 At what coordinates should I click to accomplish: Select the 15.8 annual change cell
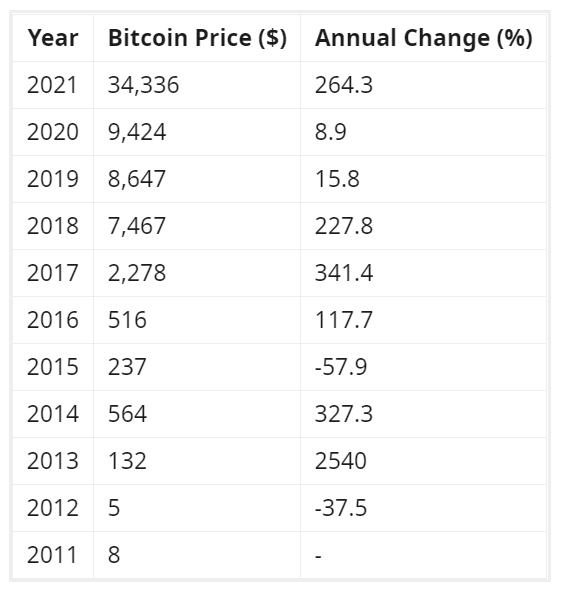tap(424, 179)
